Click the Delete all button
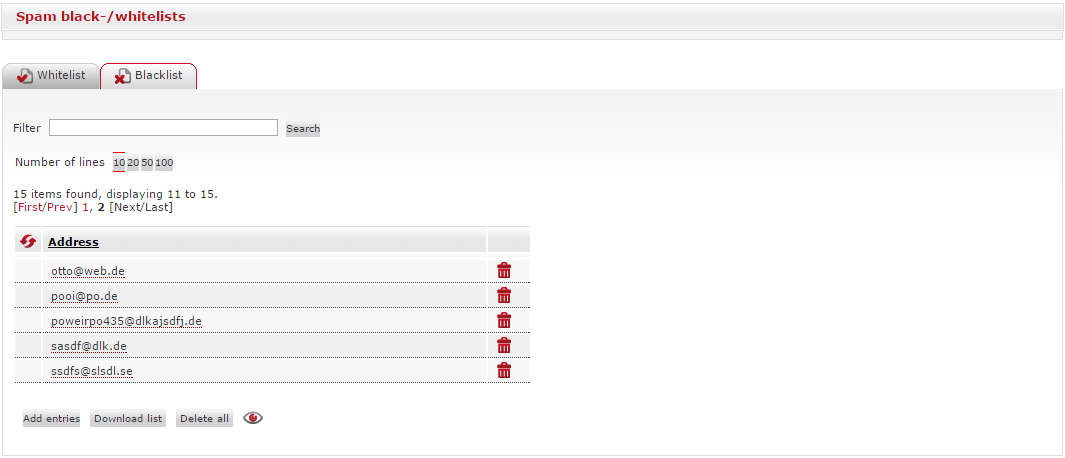The height and width of the screenshot is (458, 1065). [x=204, y=419]
